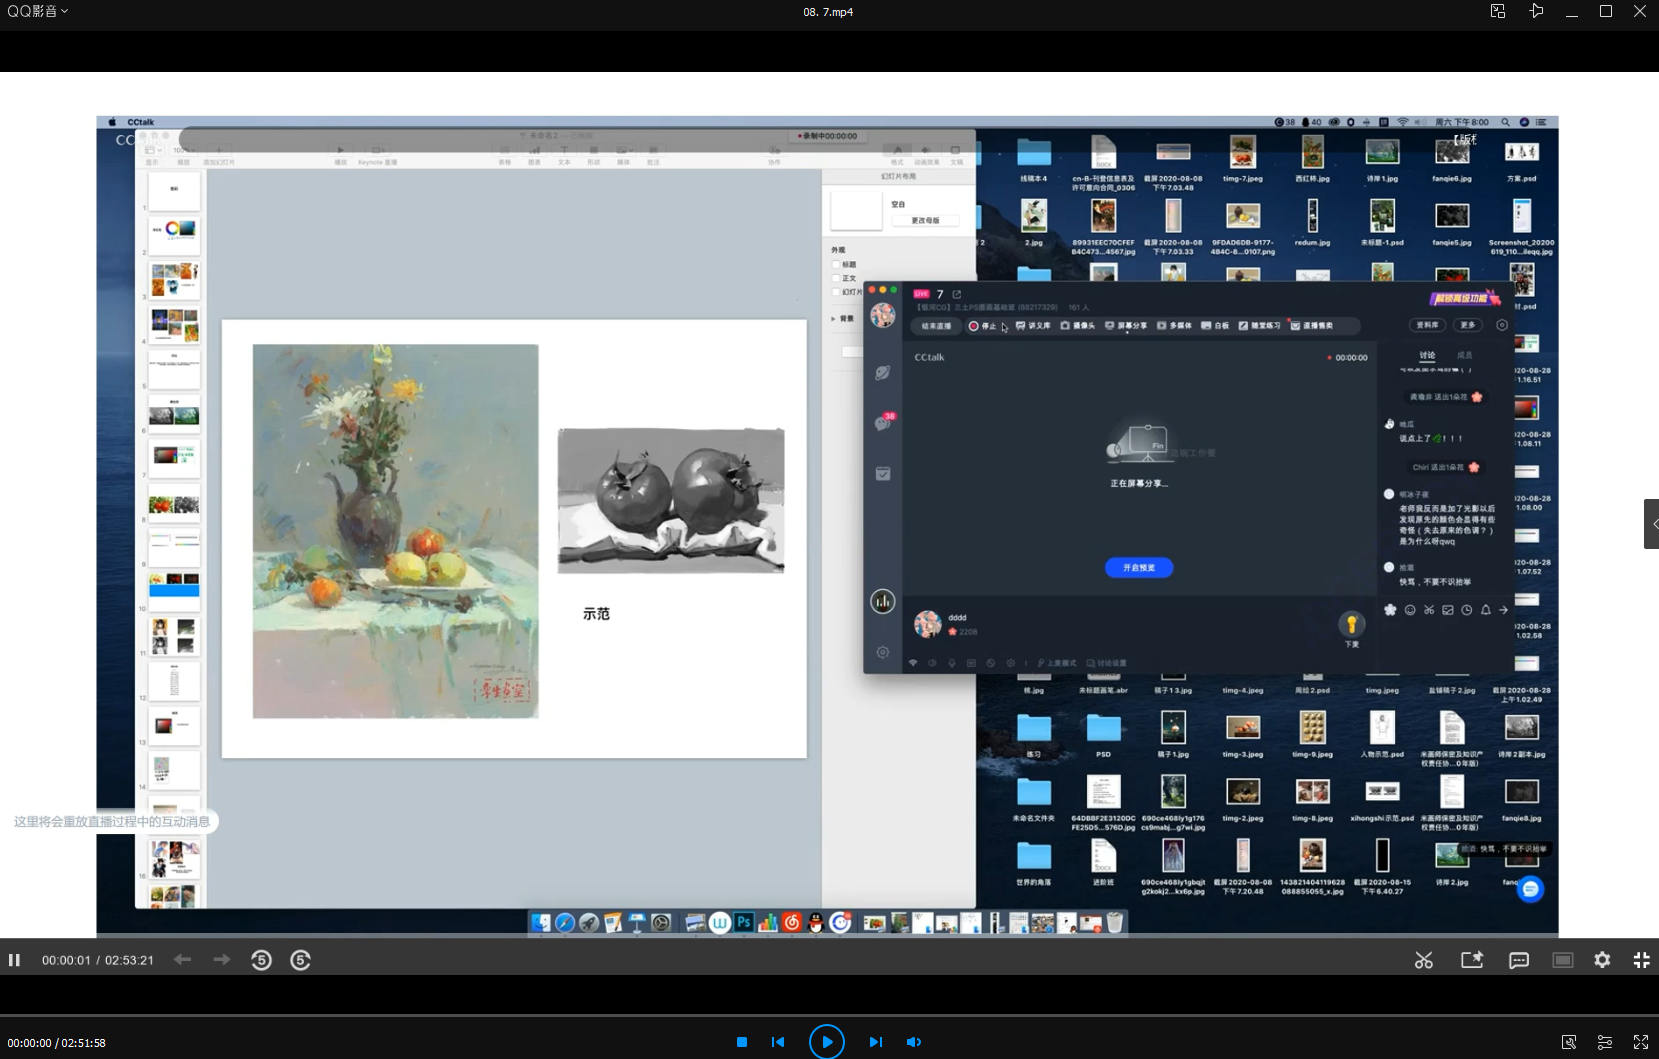Screen dimensions: 1659x1059
Task: Toggle pin window always on top
Action: [1536, 11]
